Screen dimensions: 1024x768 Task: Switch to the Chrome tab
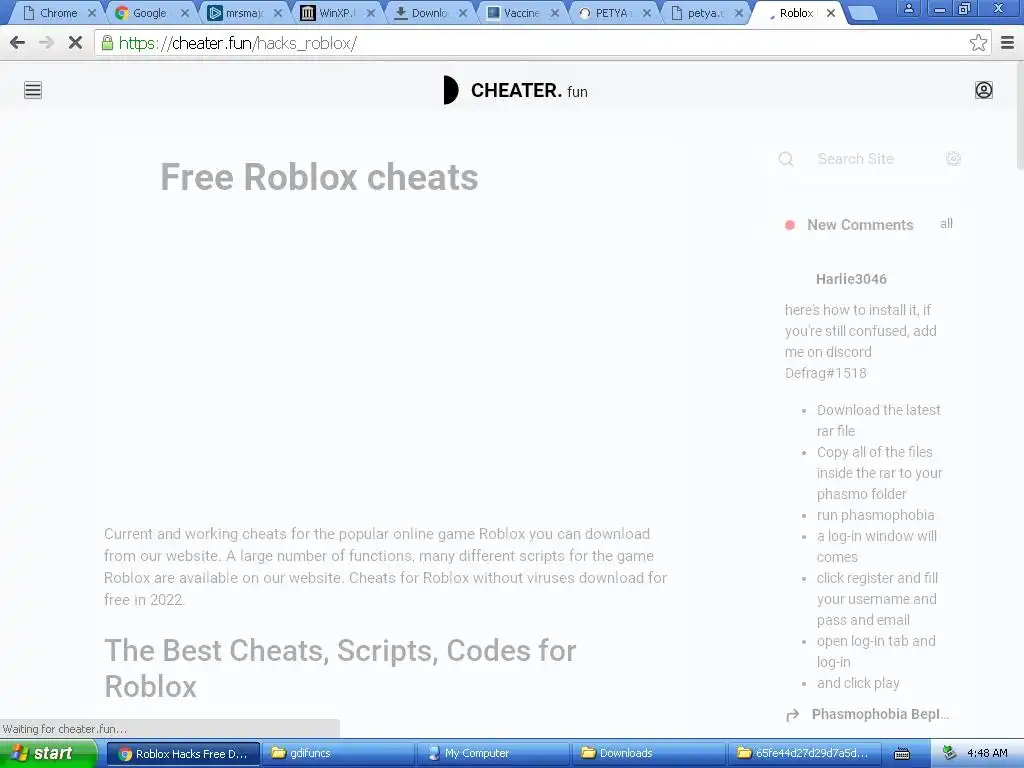point(57,13)
